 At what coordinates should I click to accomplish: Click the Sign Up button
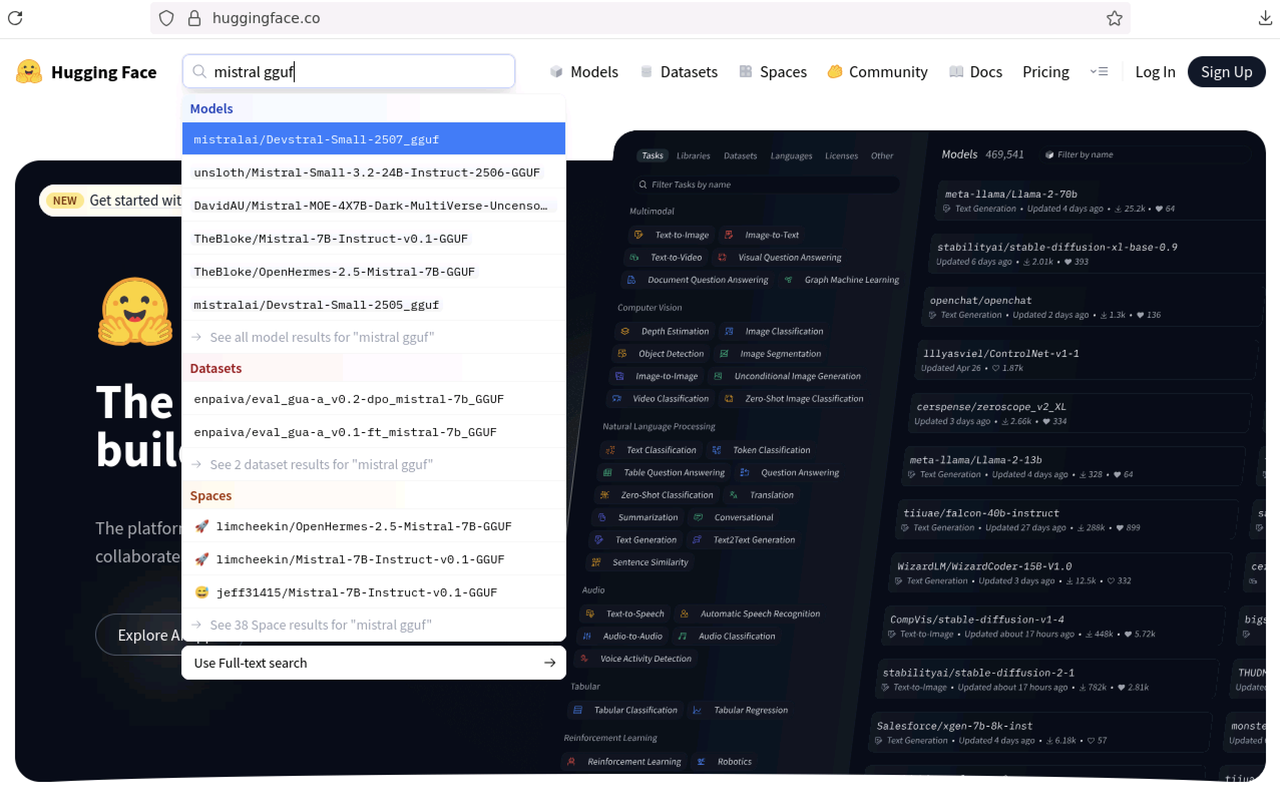pyautogui.click(x=1227, y=72)
